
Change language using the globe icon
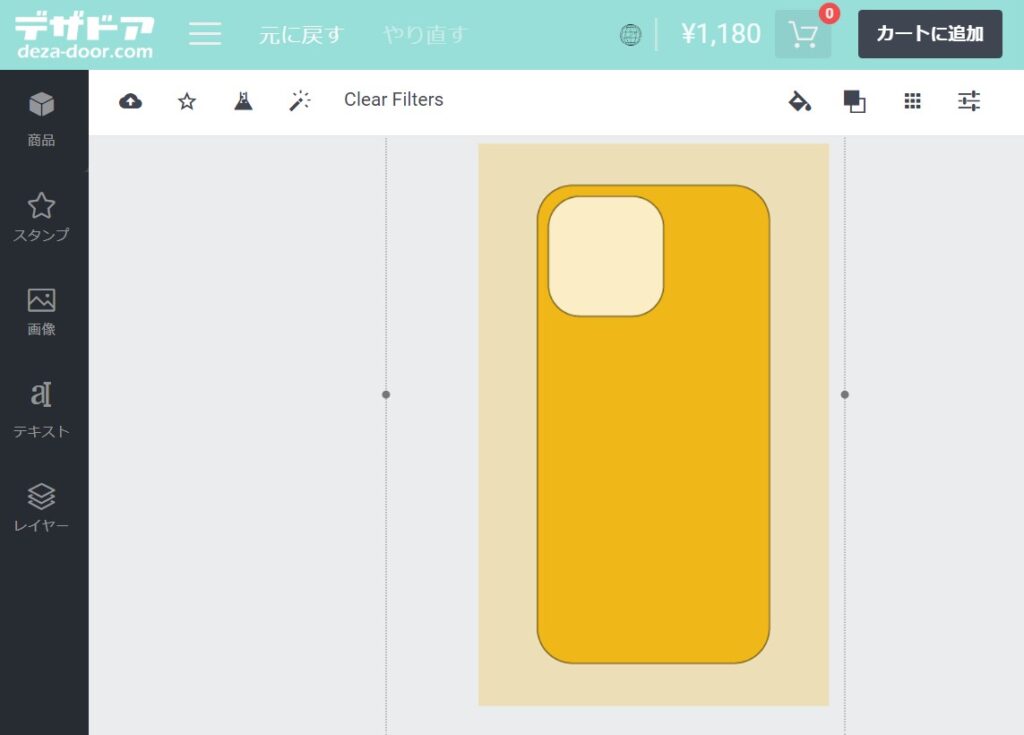tap(630, 32)
